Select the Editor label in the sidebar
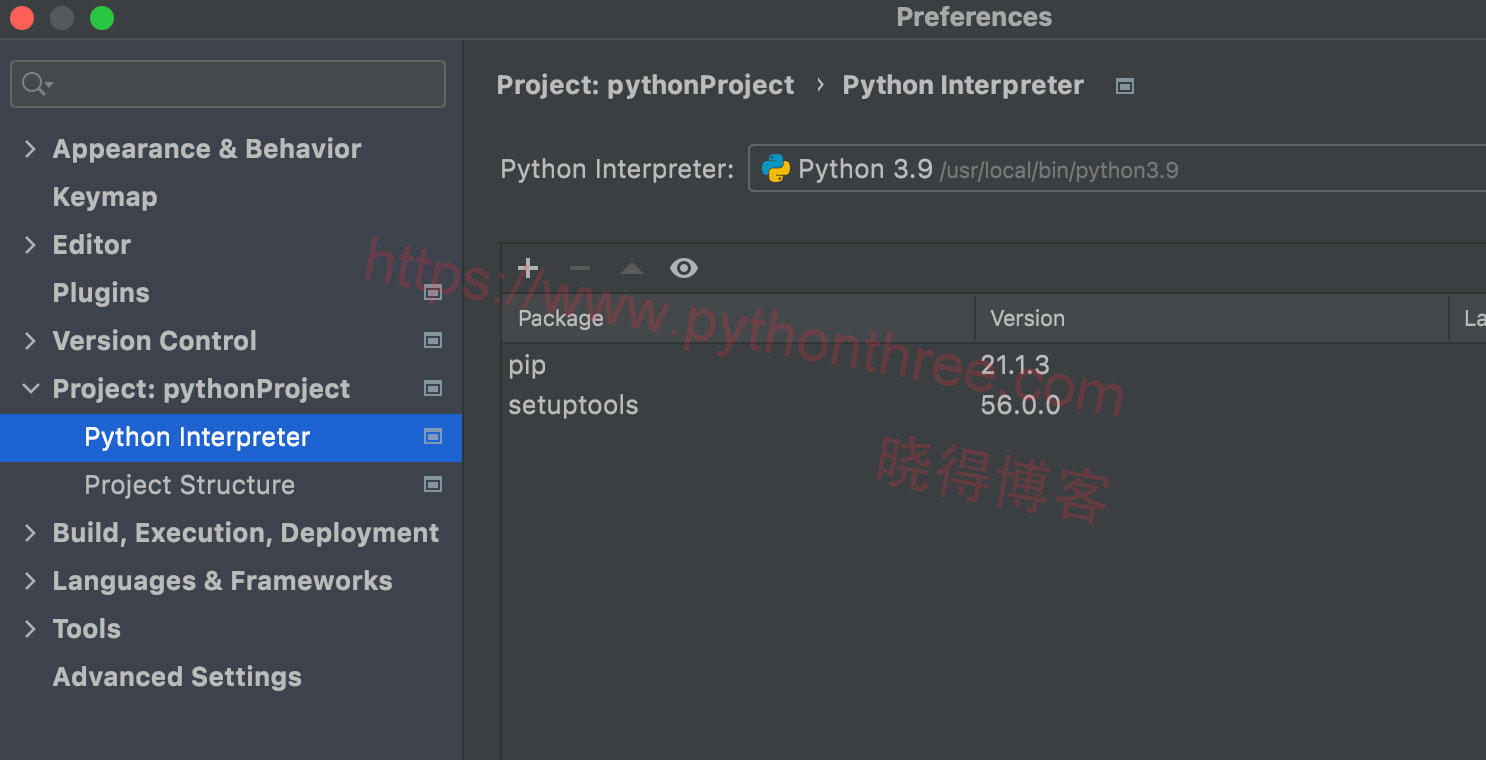Screen dimensions: 1486x760 coord(92,245)
